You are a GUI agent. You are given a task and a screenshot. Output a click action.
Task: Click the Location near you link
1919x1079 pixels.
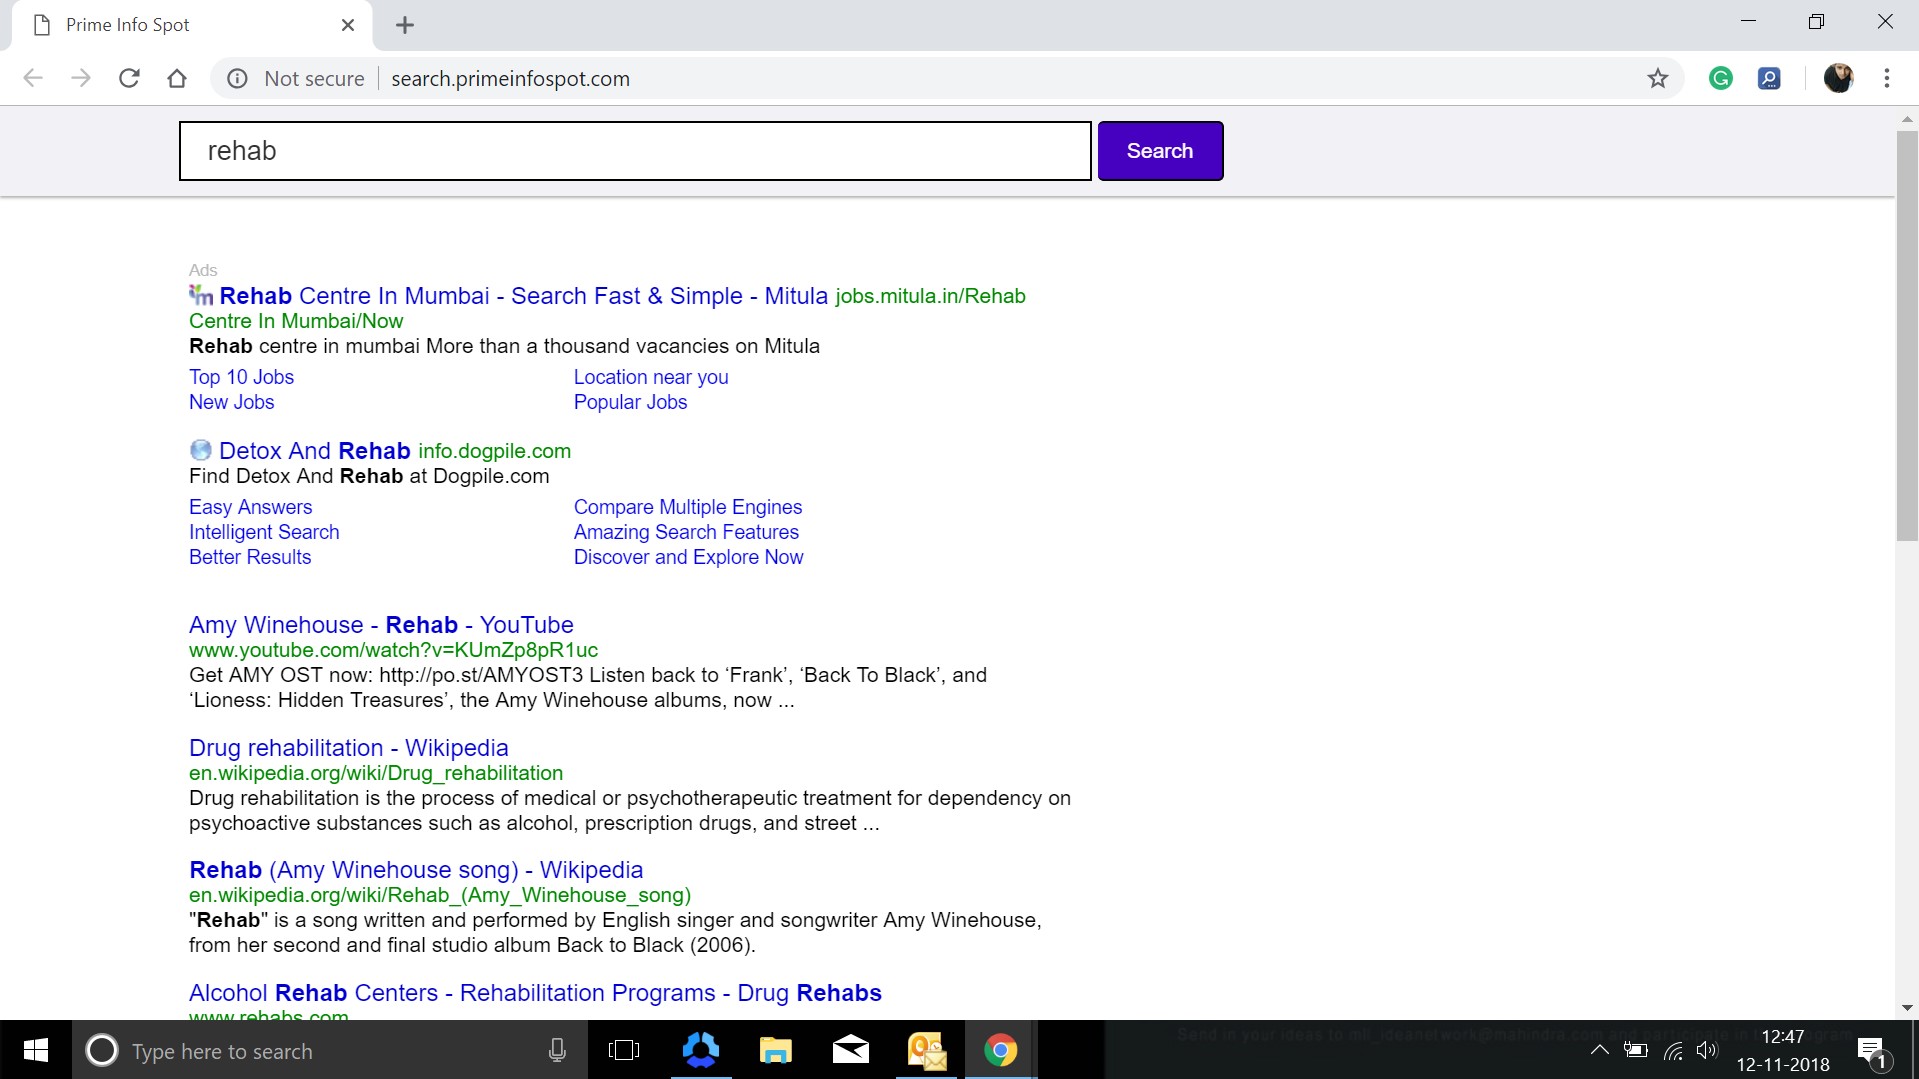point(650,377)
